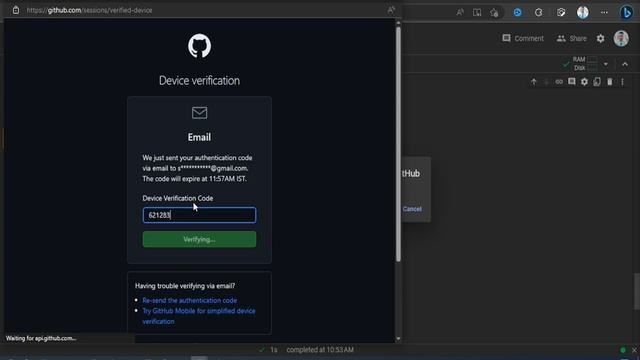Screen dimensions: 640x360
Task: Click the scroll up arrow of the popup
Action: 398,23
